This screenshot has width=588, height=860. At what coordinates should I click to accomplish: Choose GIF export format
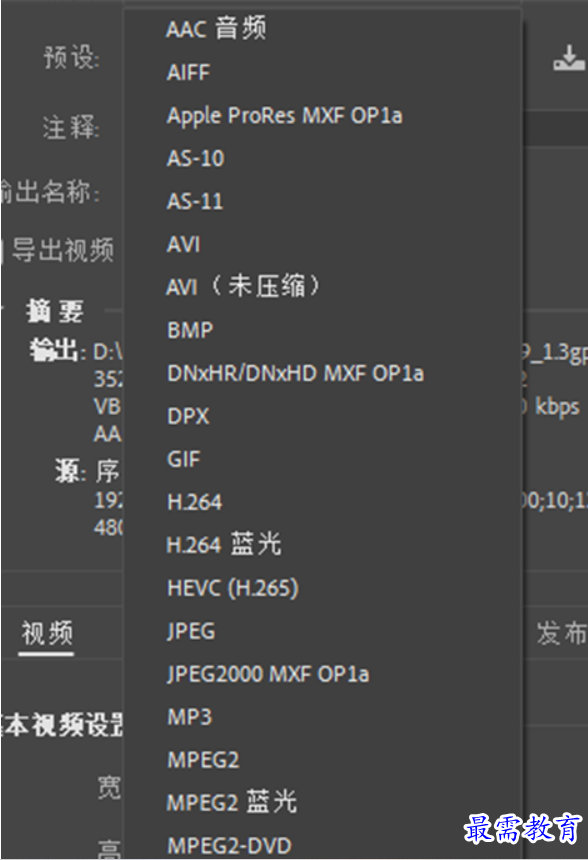183,459
